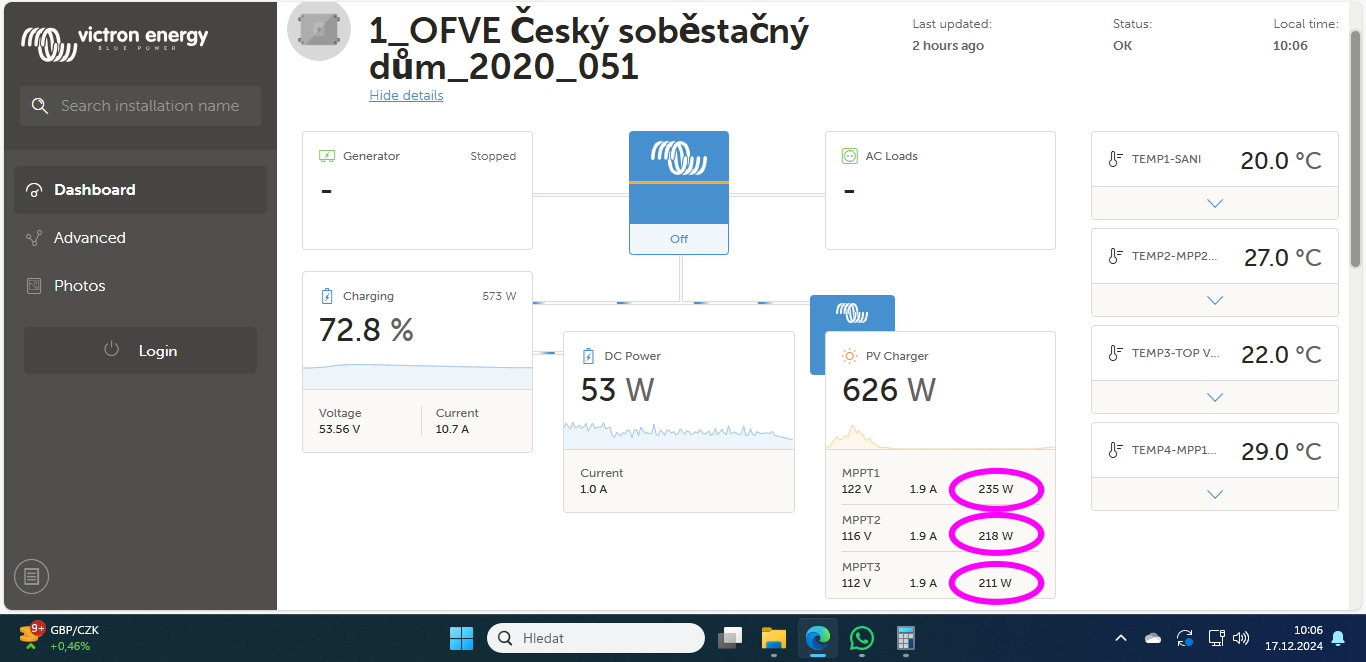
Task: Click the 626 W PV Charger value
Action: tap(889, 389)
